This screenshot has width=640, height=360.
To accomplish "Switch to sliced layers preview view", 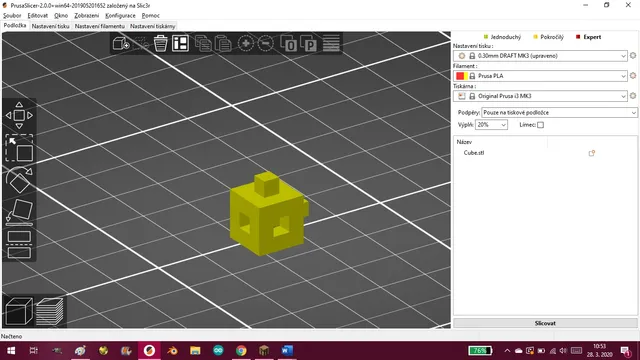I will [50, 311].
